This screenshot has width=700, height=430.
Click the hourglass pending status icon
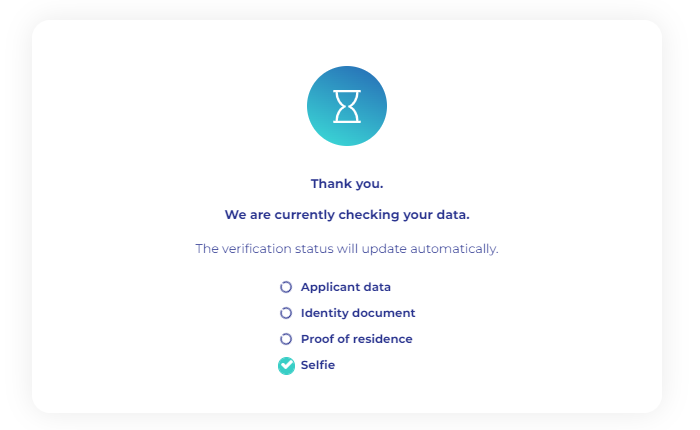(x=347, y=106)
